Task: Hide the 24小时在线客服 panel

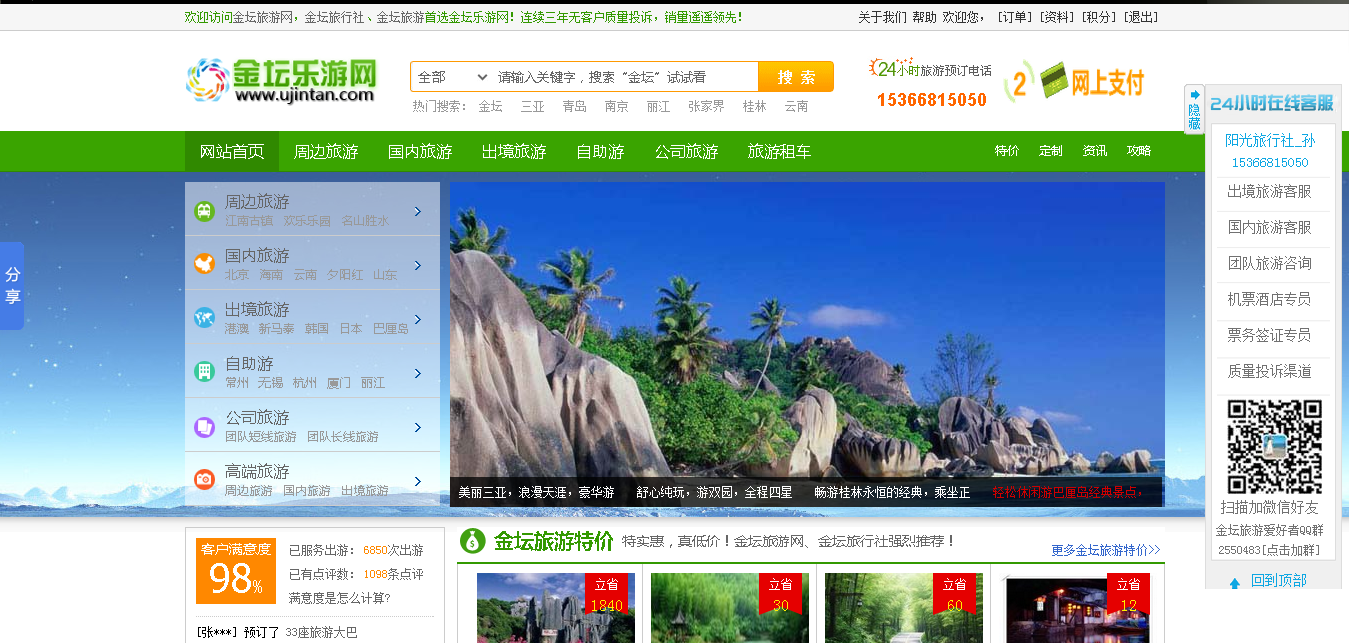Action: click(x=1194, y=109)
